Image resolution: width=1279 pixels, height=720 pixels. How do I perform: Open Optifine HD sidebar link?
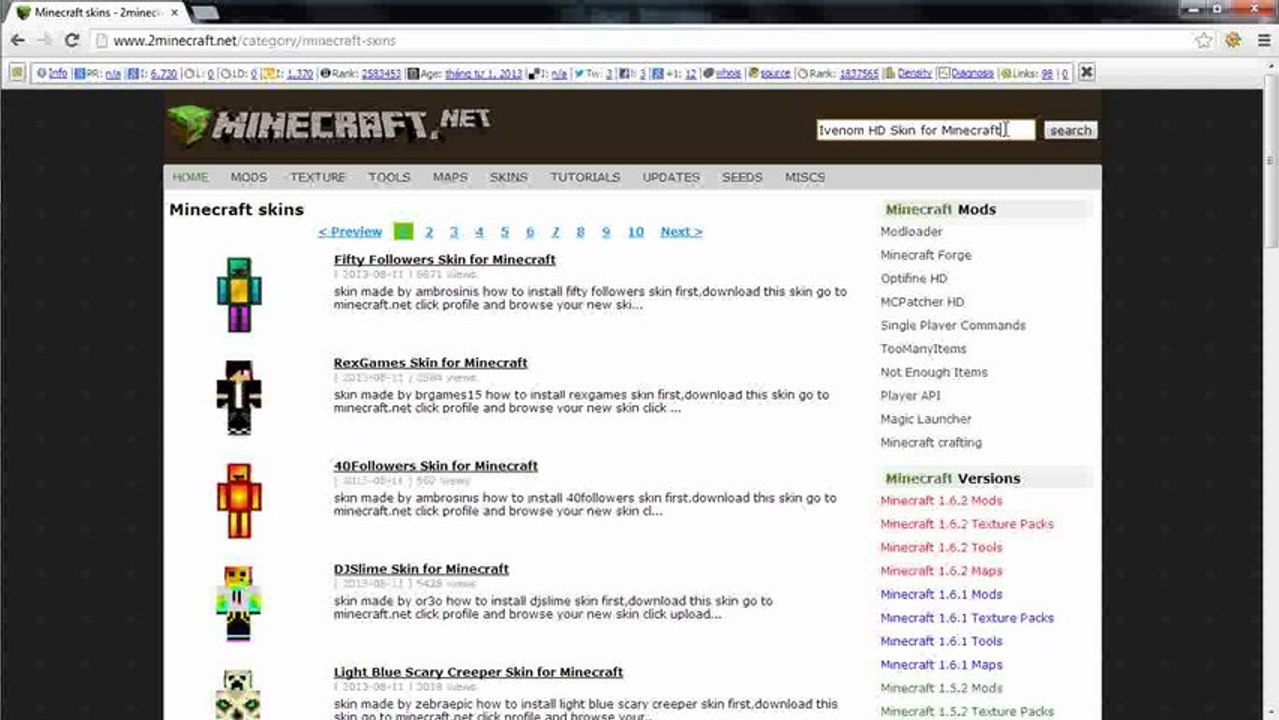tap(914, 279)
